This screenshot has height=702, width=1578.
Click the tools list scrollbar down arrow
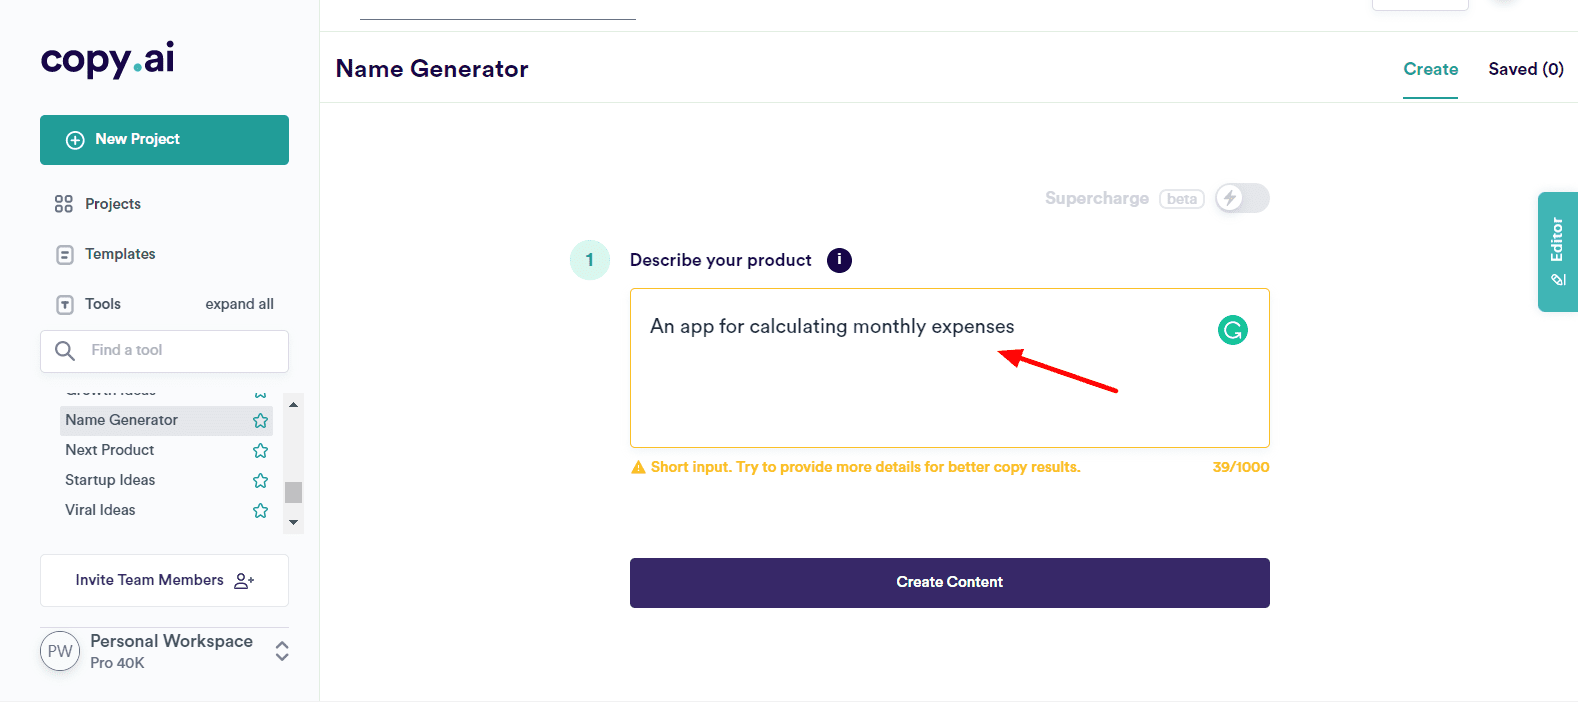tap(293, 522)
